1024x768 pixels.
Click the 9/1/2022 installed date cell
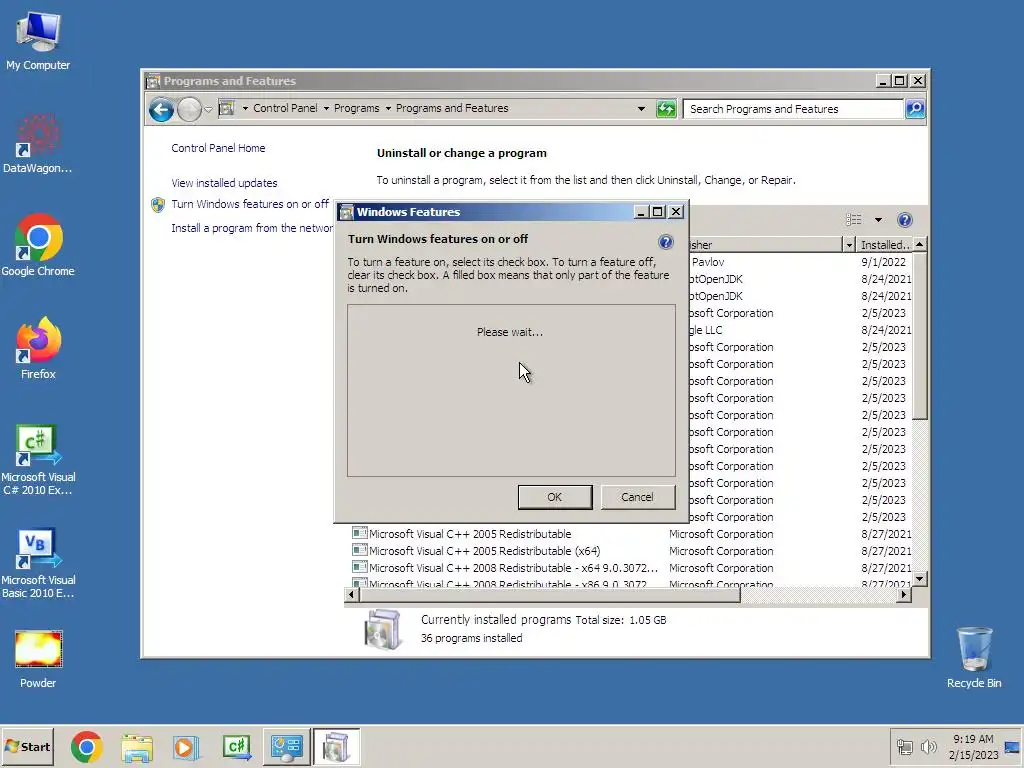(x=884, y=262)
